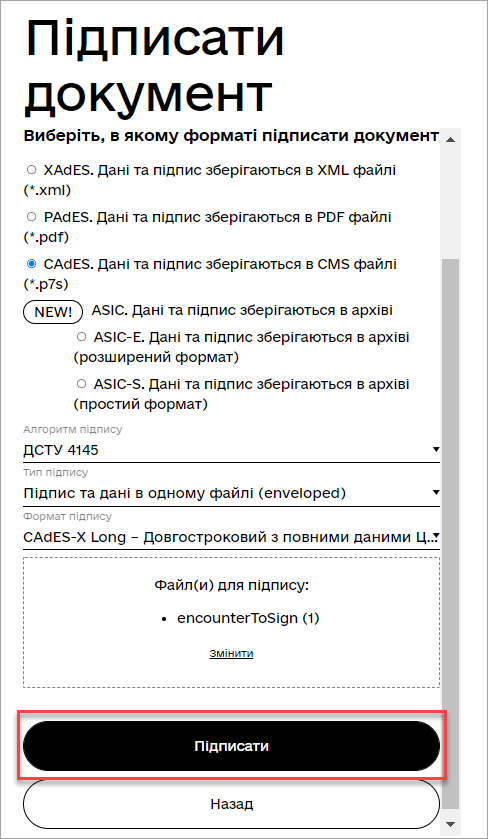This screenshot has height=839, width=488.
Task: Click the scrollbar up arrow
Action: pos(451,139)
